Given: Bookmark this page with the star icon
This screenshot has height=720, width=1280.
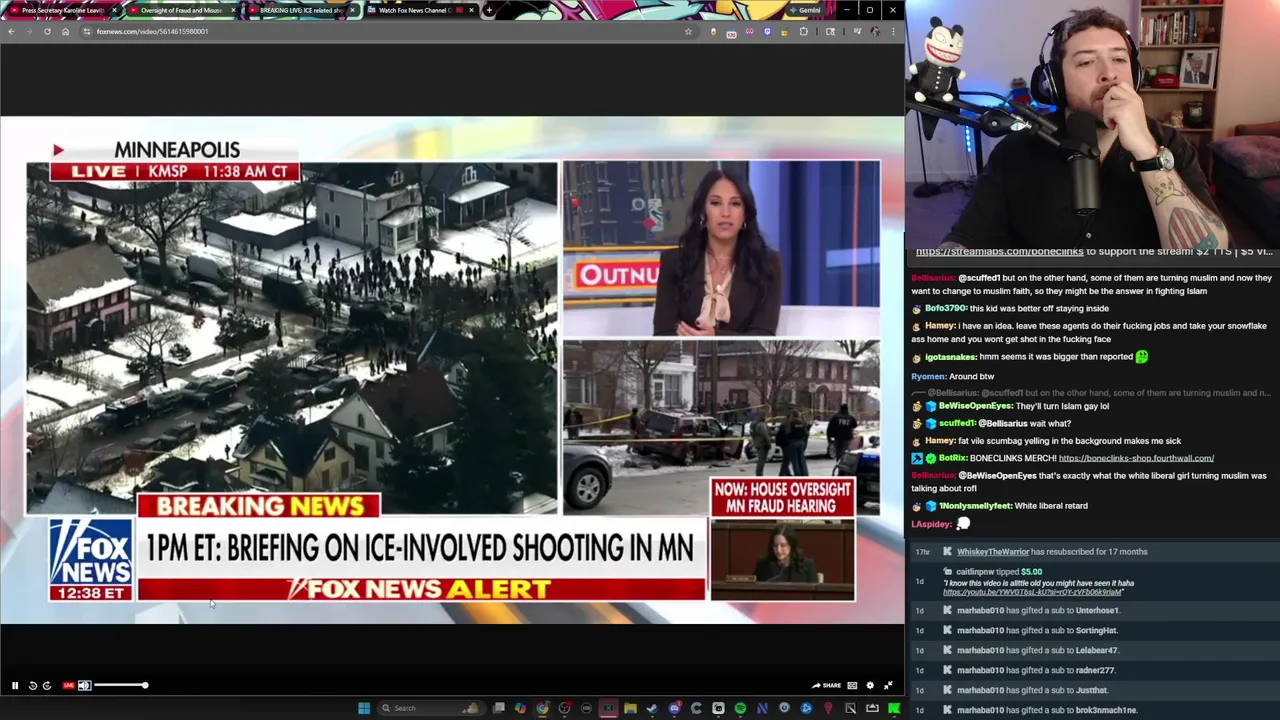Looking at the screenshot, I should [688, 31].
